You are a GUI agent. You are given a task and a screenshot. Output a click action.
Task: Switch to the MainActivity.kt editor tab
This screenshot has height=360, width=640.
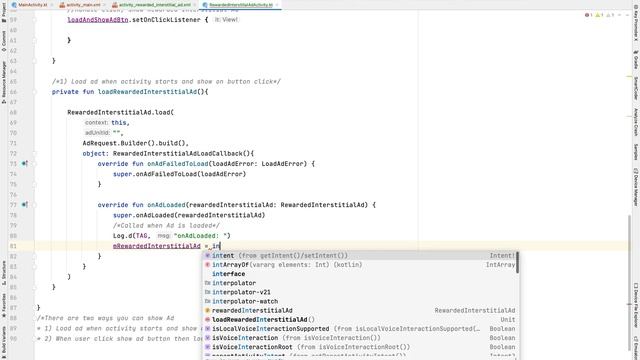33,5
